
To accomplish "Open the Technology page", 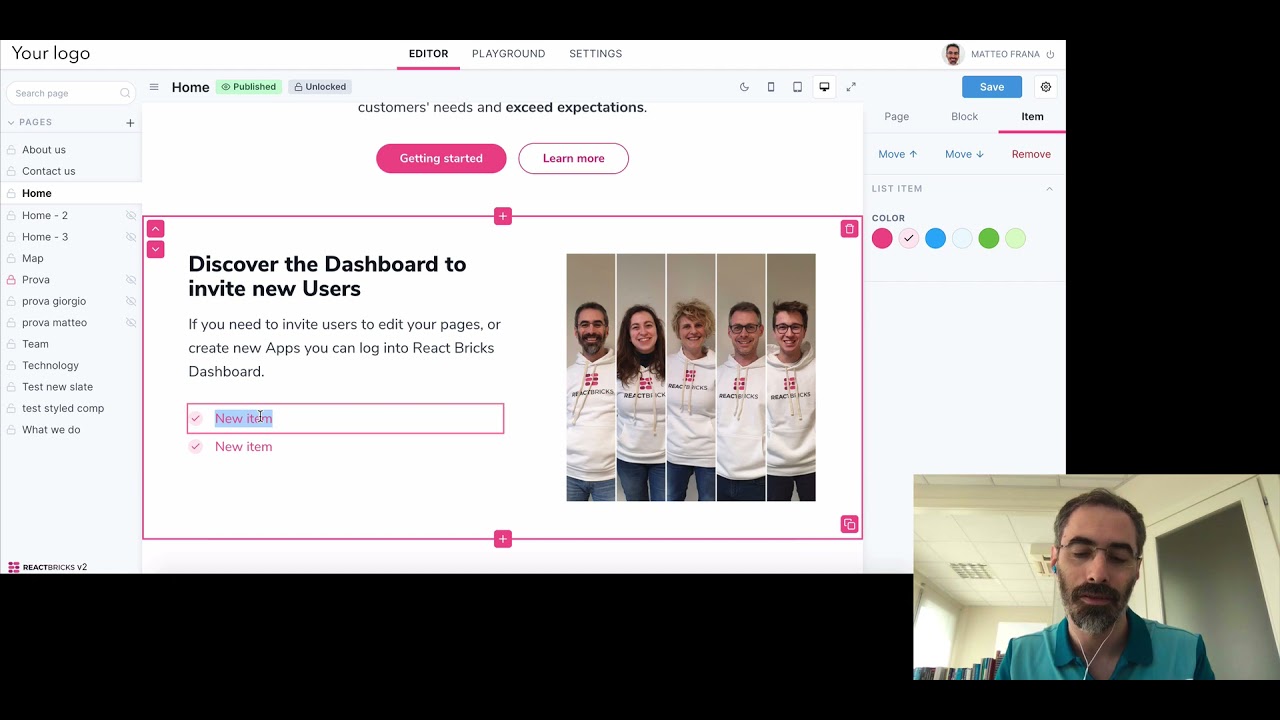I will 50,366.
